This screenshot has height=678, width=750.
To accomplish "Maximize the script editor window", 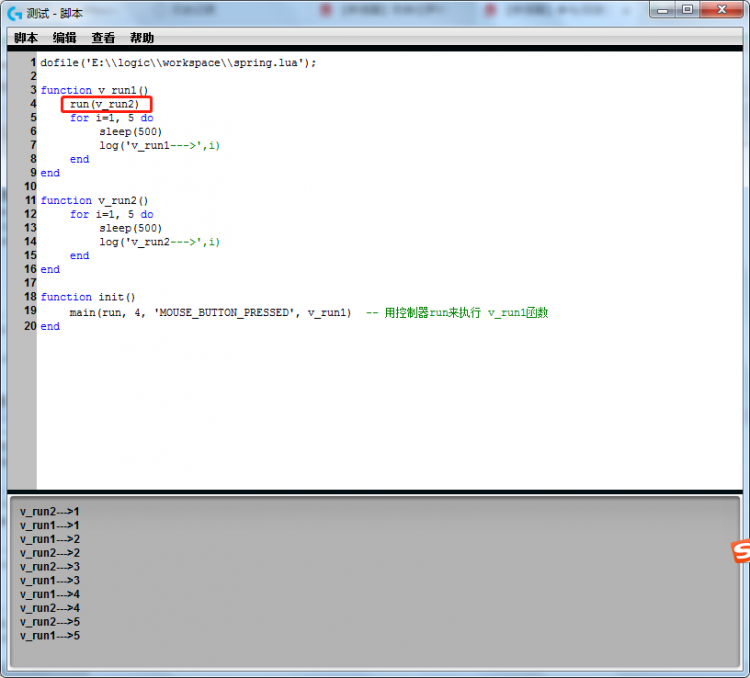I will [x=688, y=9].
